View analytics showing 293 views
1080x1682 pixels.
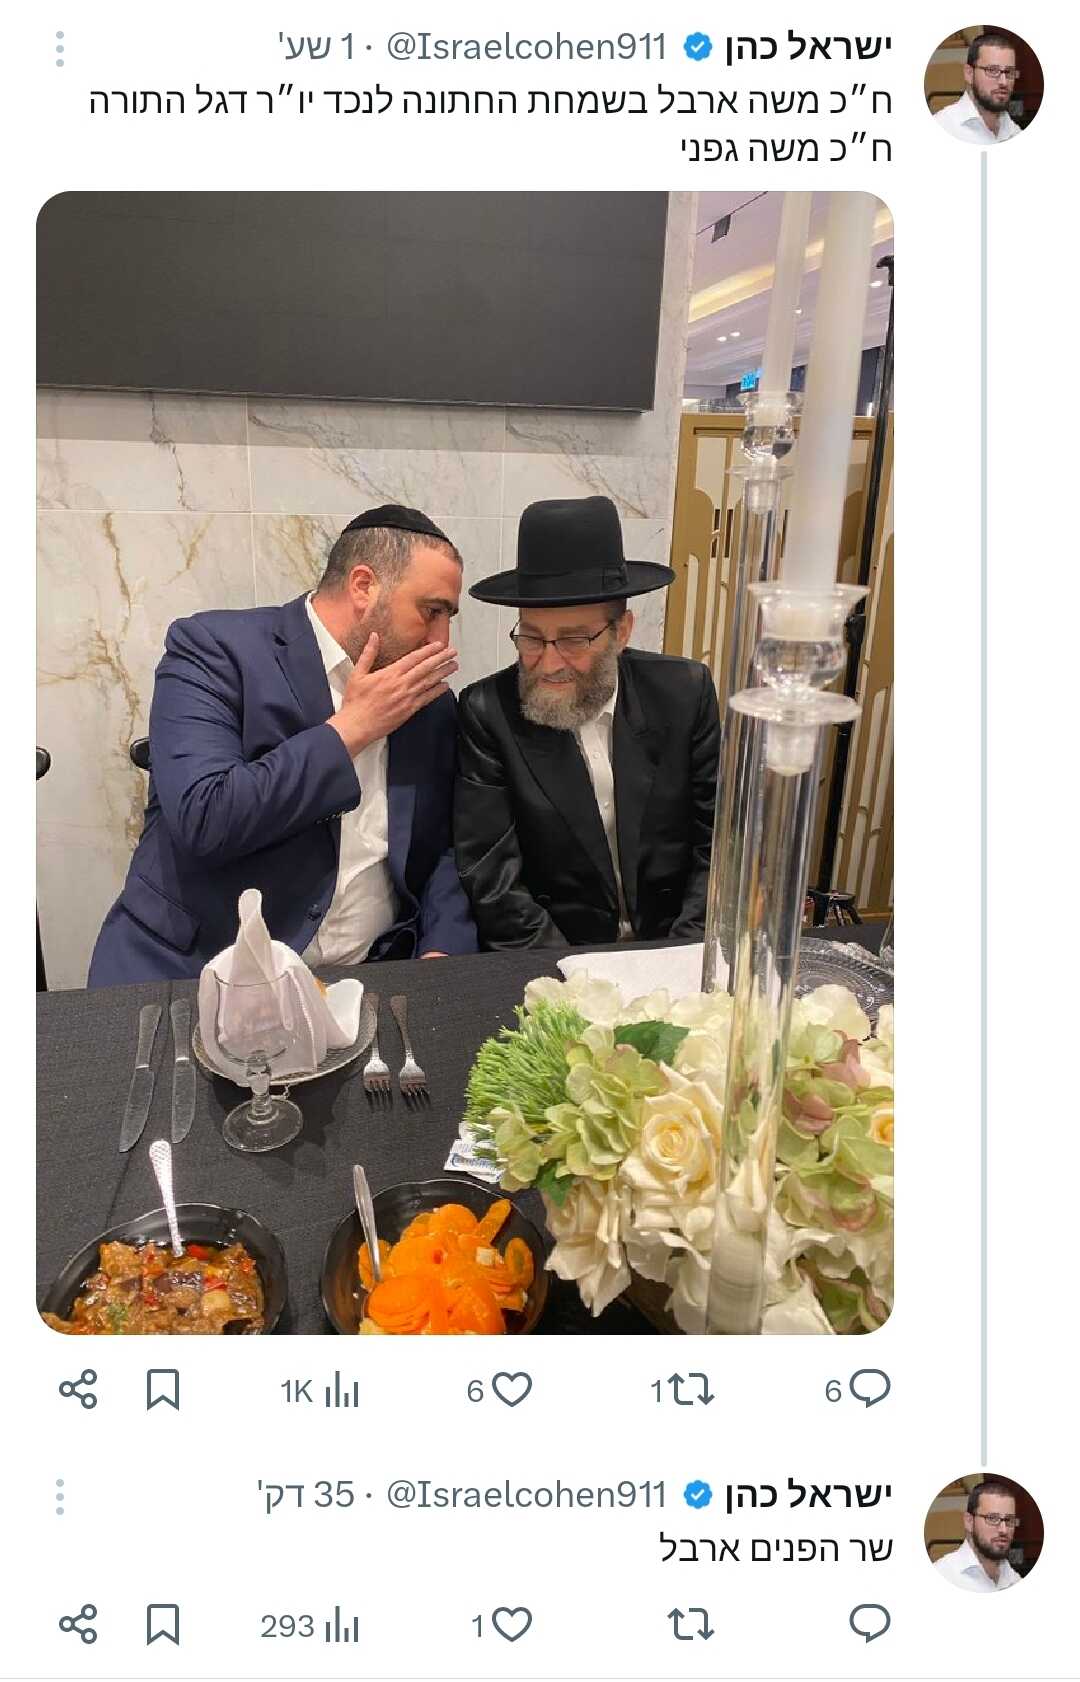pos(310,1625)
